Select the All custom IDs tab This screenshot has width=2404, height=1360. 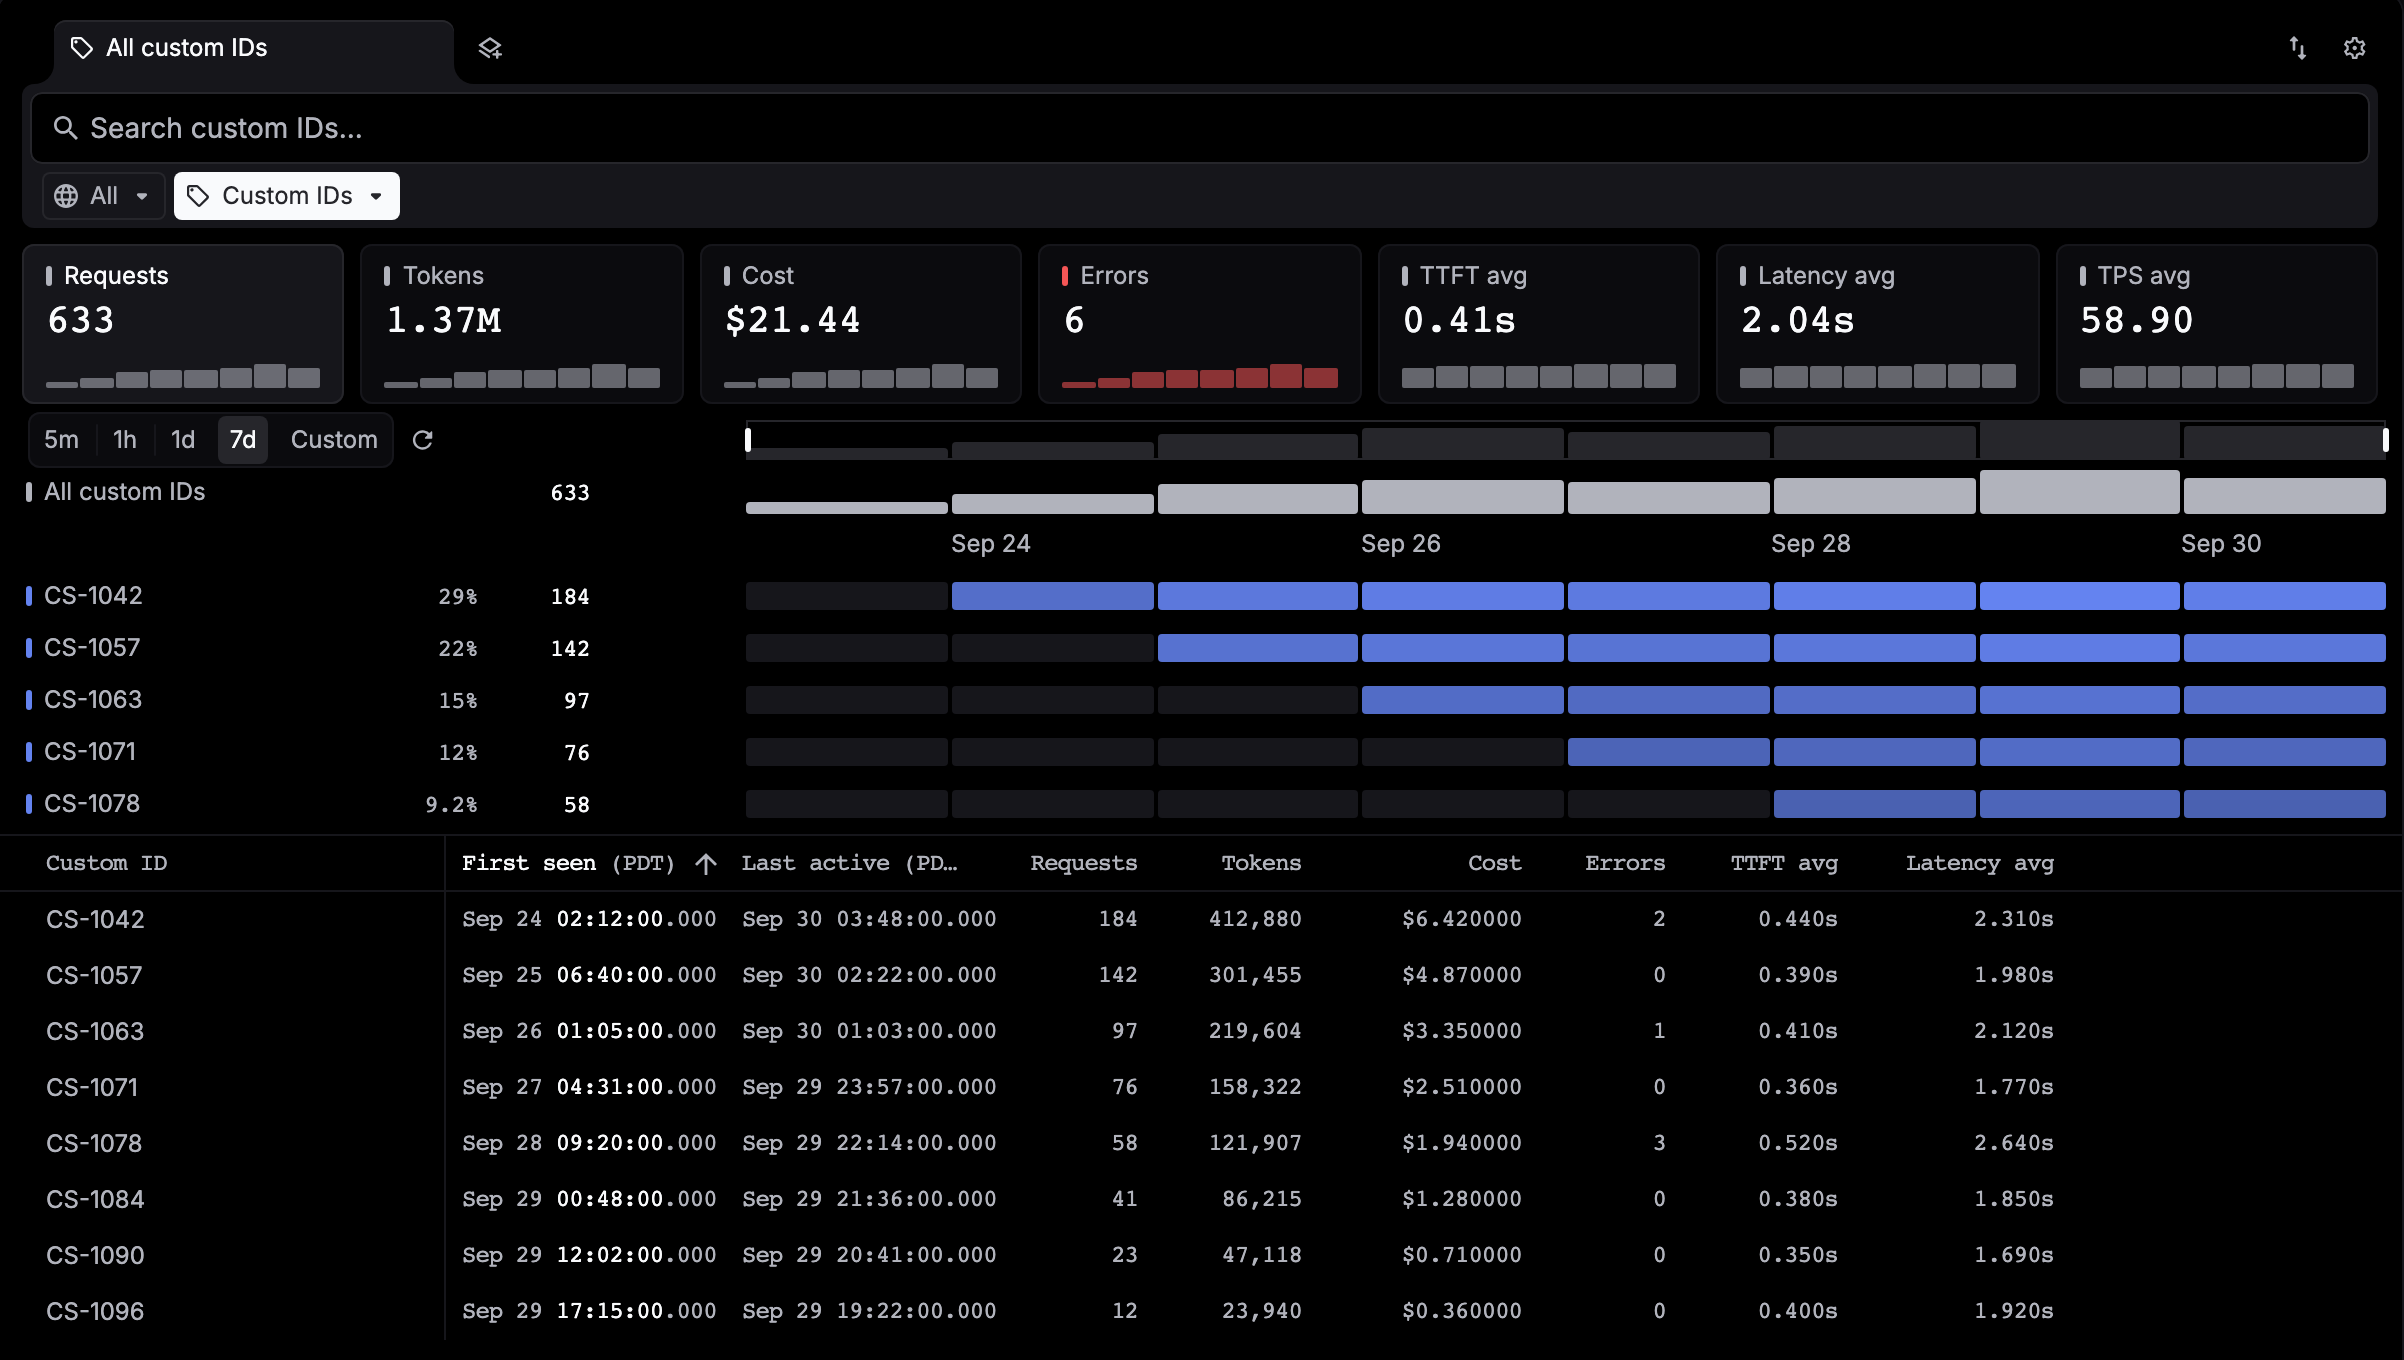pyautogui.click(x=254, y=48)
